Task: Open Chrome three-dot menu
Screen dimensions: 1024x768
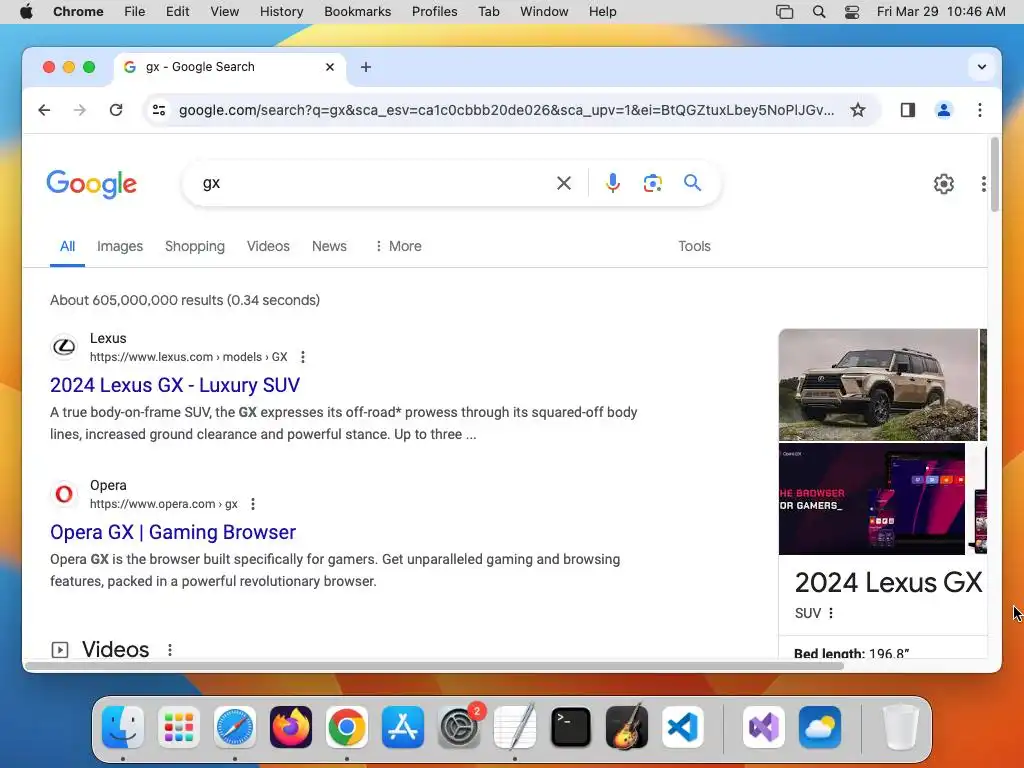Action: [980, 110]
